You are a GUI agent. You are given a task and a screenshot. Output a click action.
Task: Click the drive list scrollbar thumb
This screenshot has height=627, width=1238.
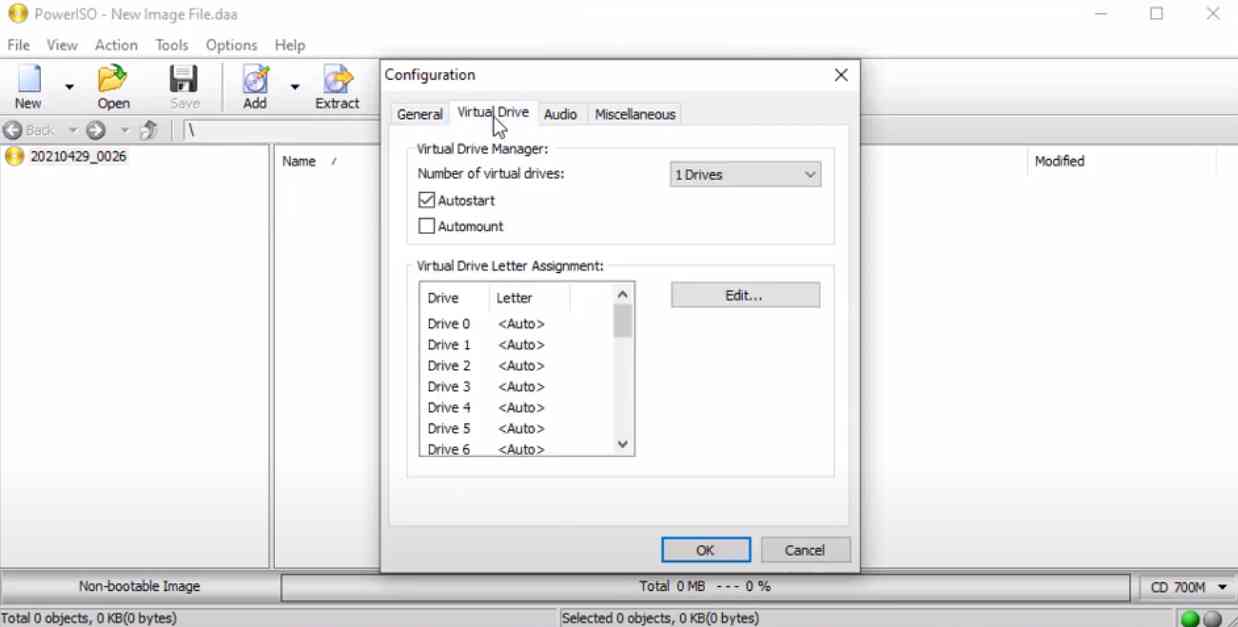623,321
